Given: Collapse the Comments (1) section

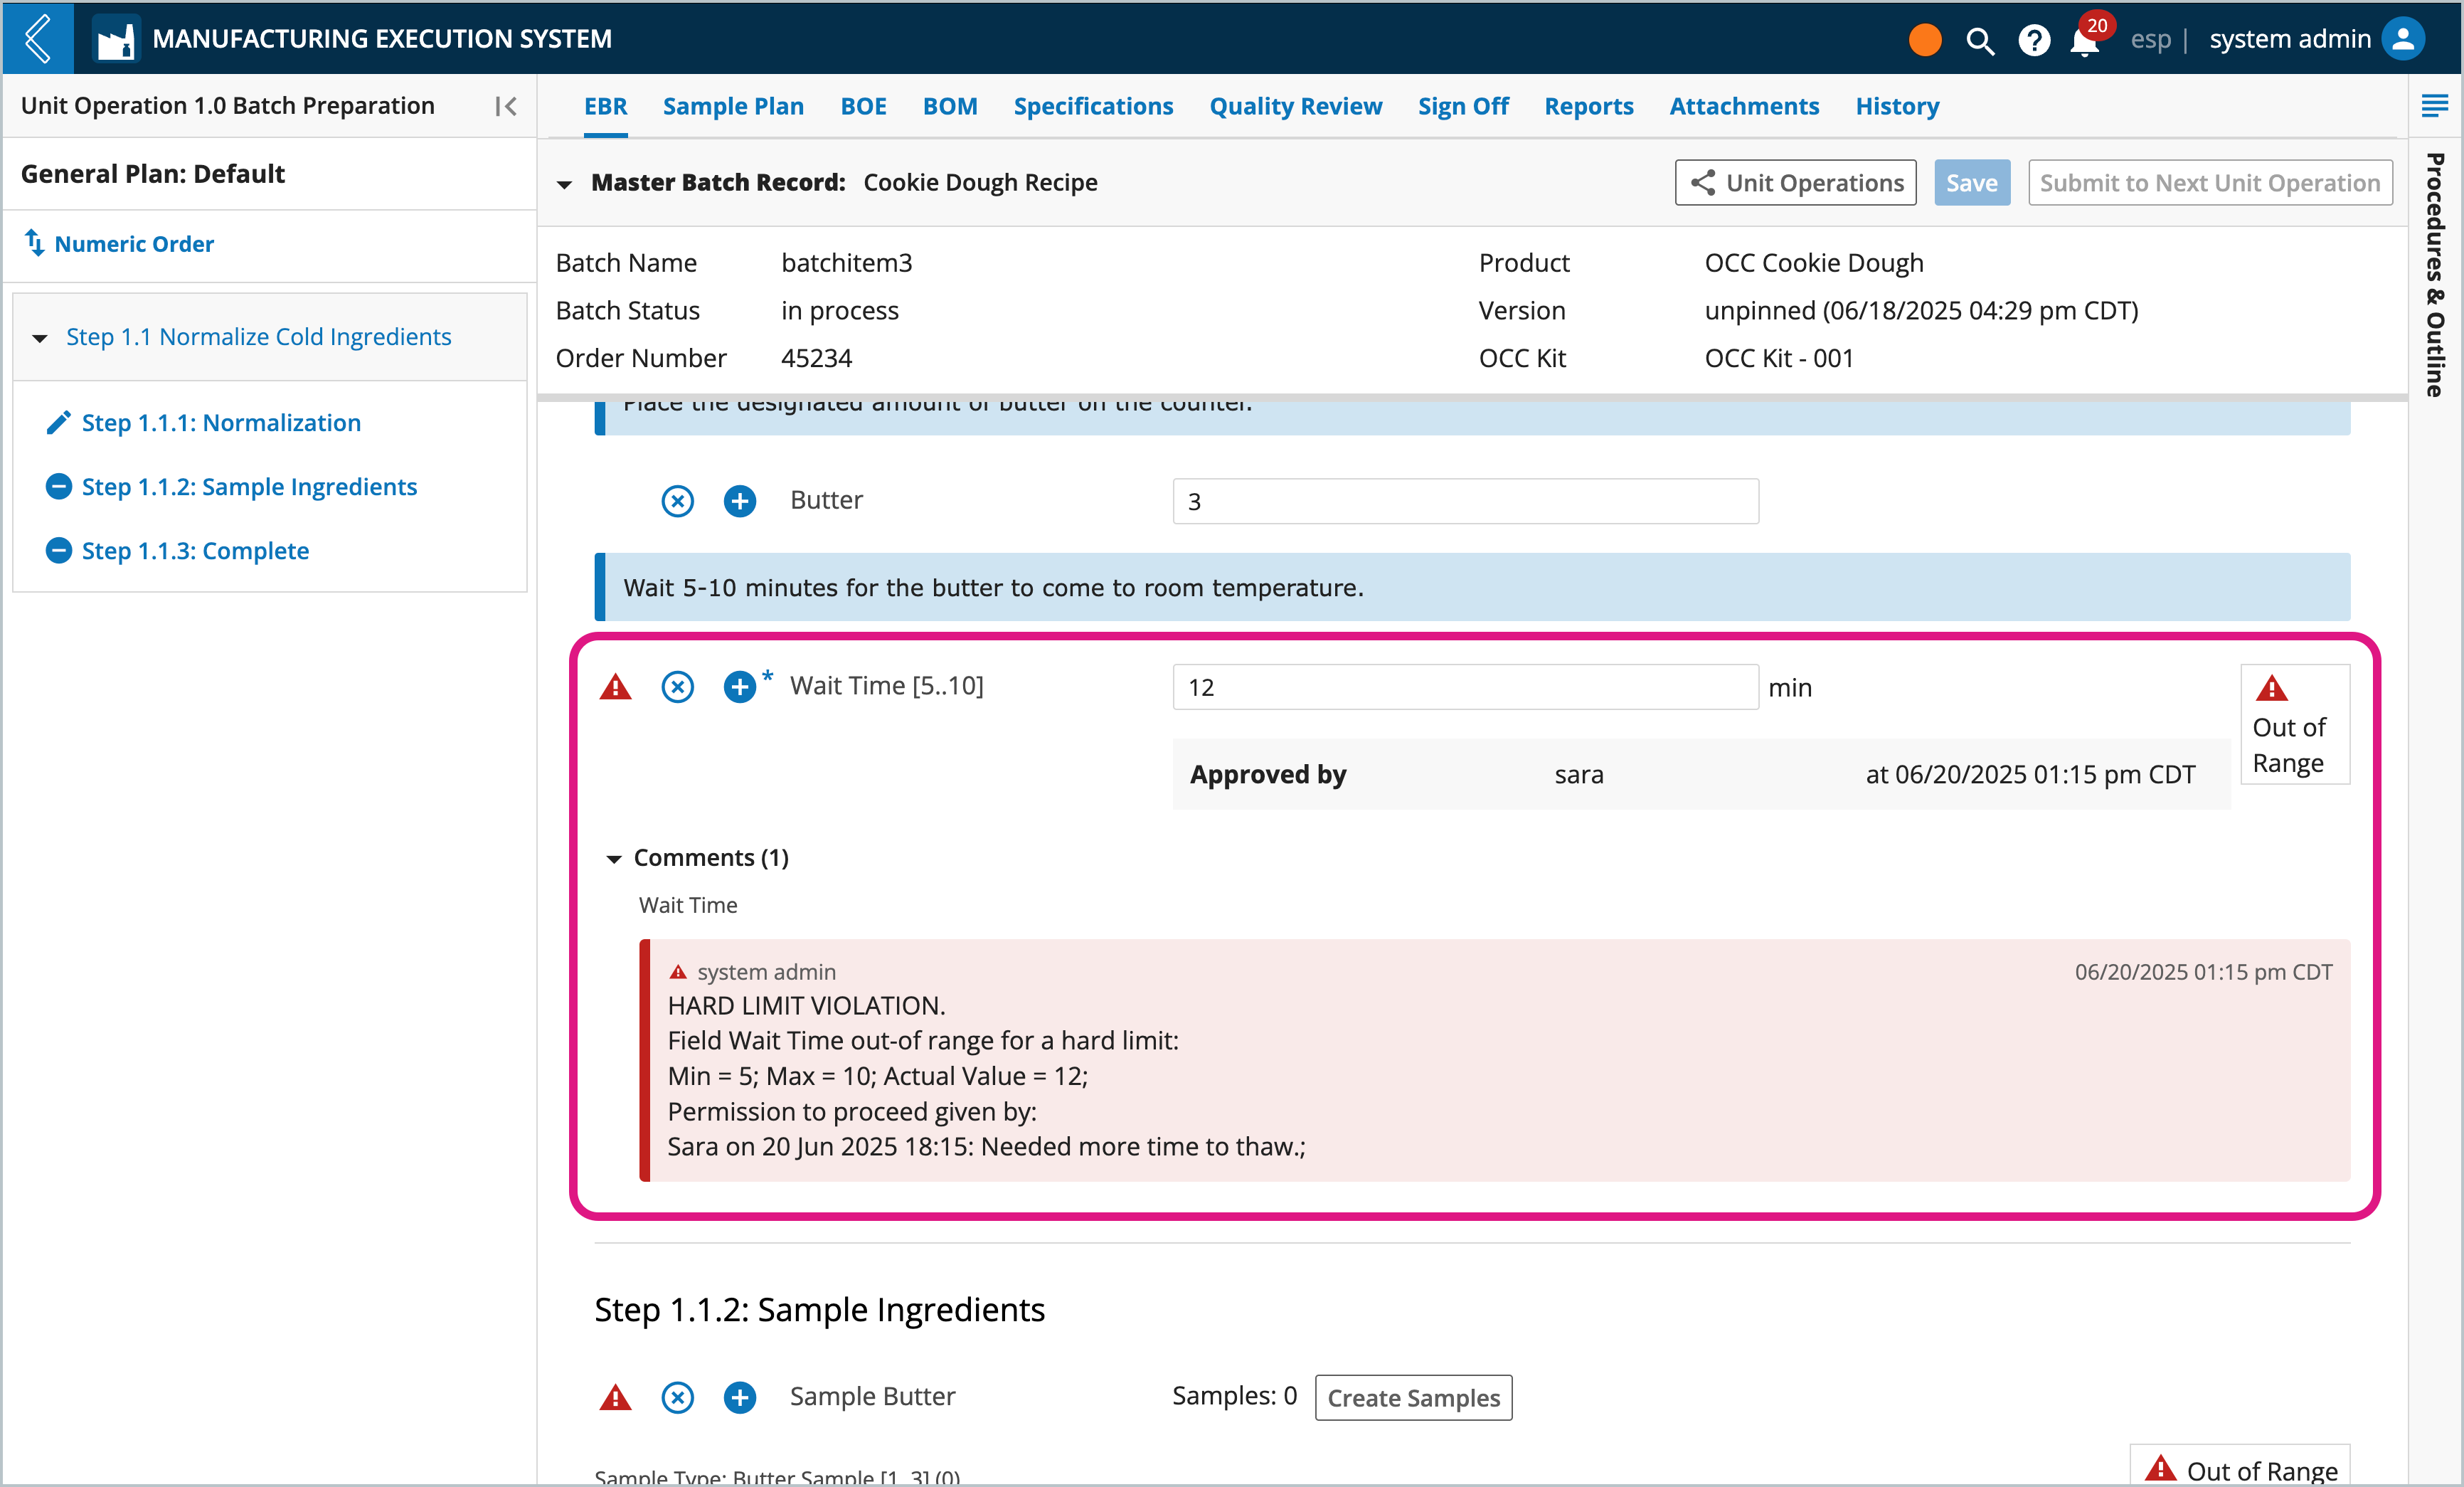Looking at the screenshot, I should [x=614, y=859].
